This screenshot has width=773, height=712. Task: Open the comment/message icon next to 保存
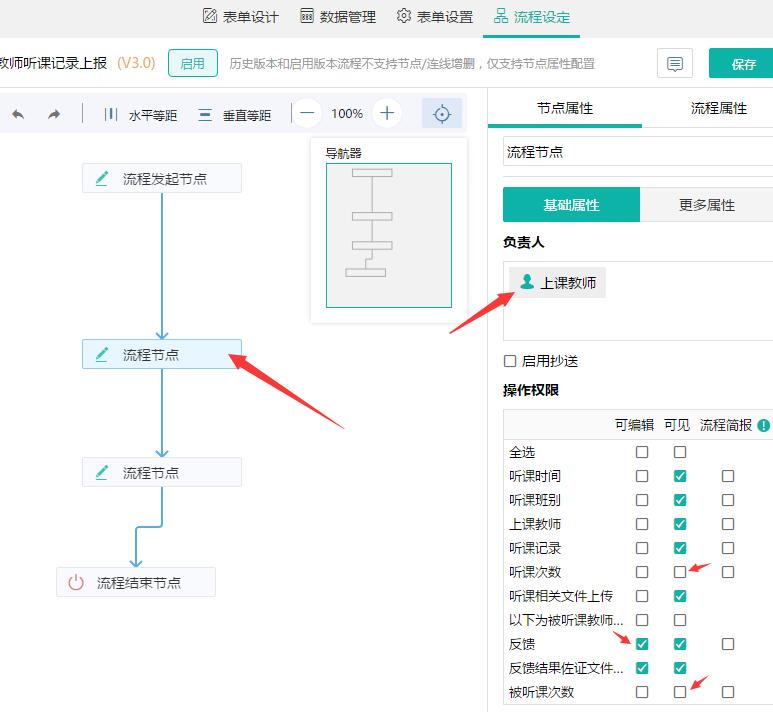pos(674,63)
